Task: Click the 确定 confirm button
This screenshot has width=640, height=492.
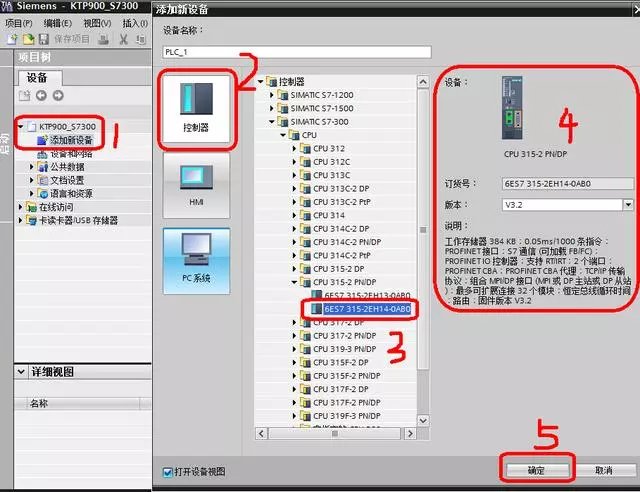Action: coord(536,470)
